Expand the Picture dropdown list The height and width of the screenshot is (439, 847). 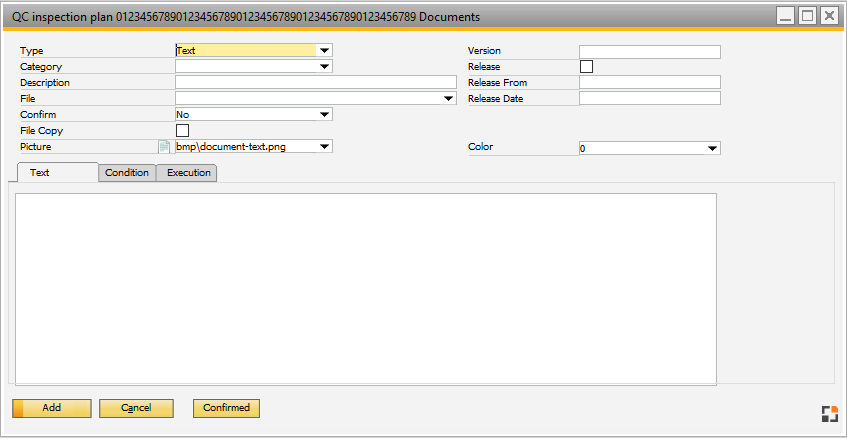[x=324, y=147]
